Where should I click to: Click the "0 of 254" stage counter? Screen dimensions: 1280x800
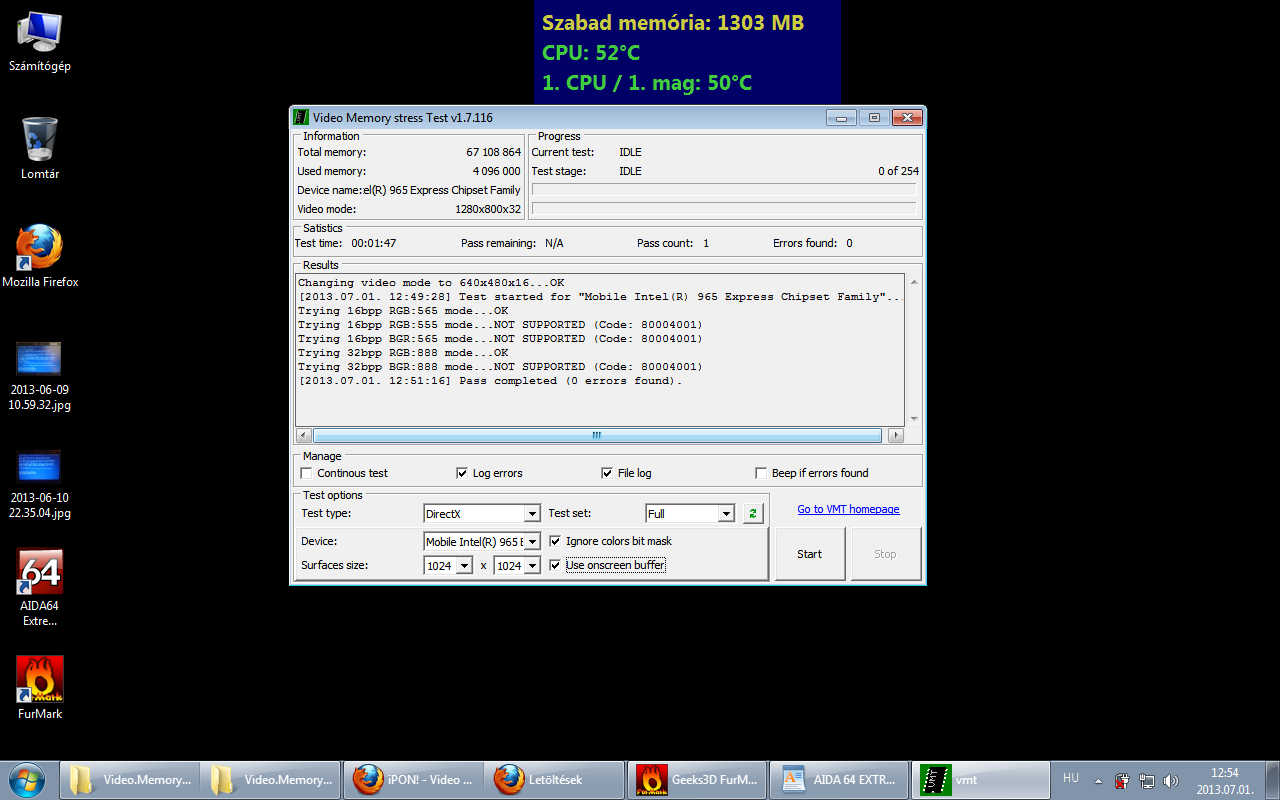898,171
